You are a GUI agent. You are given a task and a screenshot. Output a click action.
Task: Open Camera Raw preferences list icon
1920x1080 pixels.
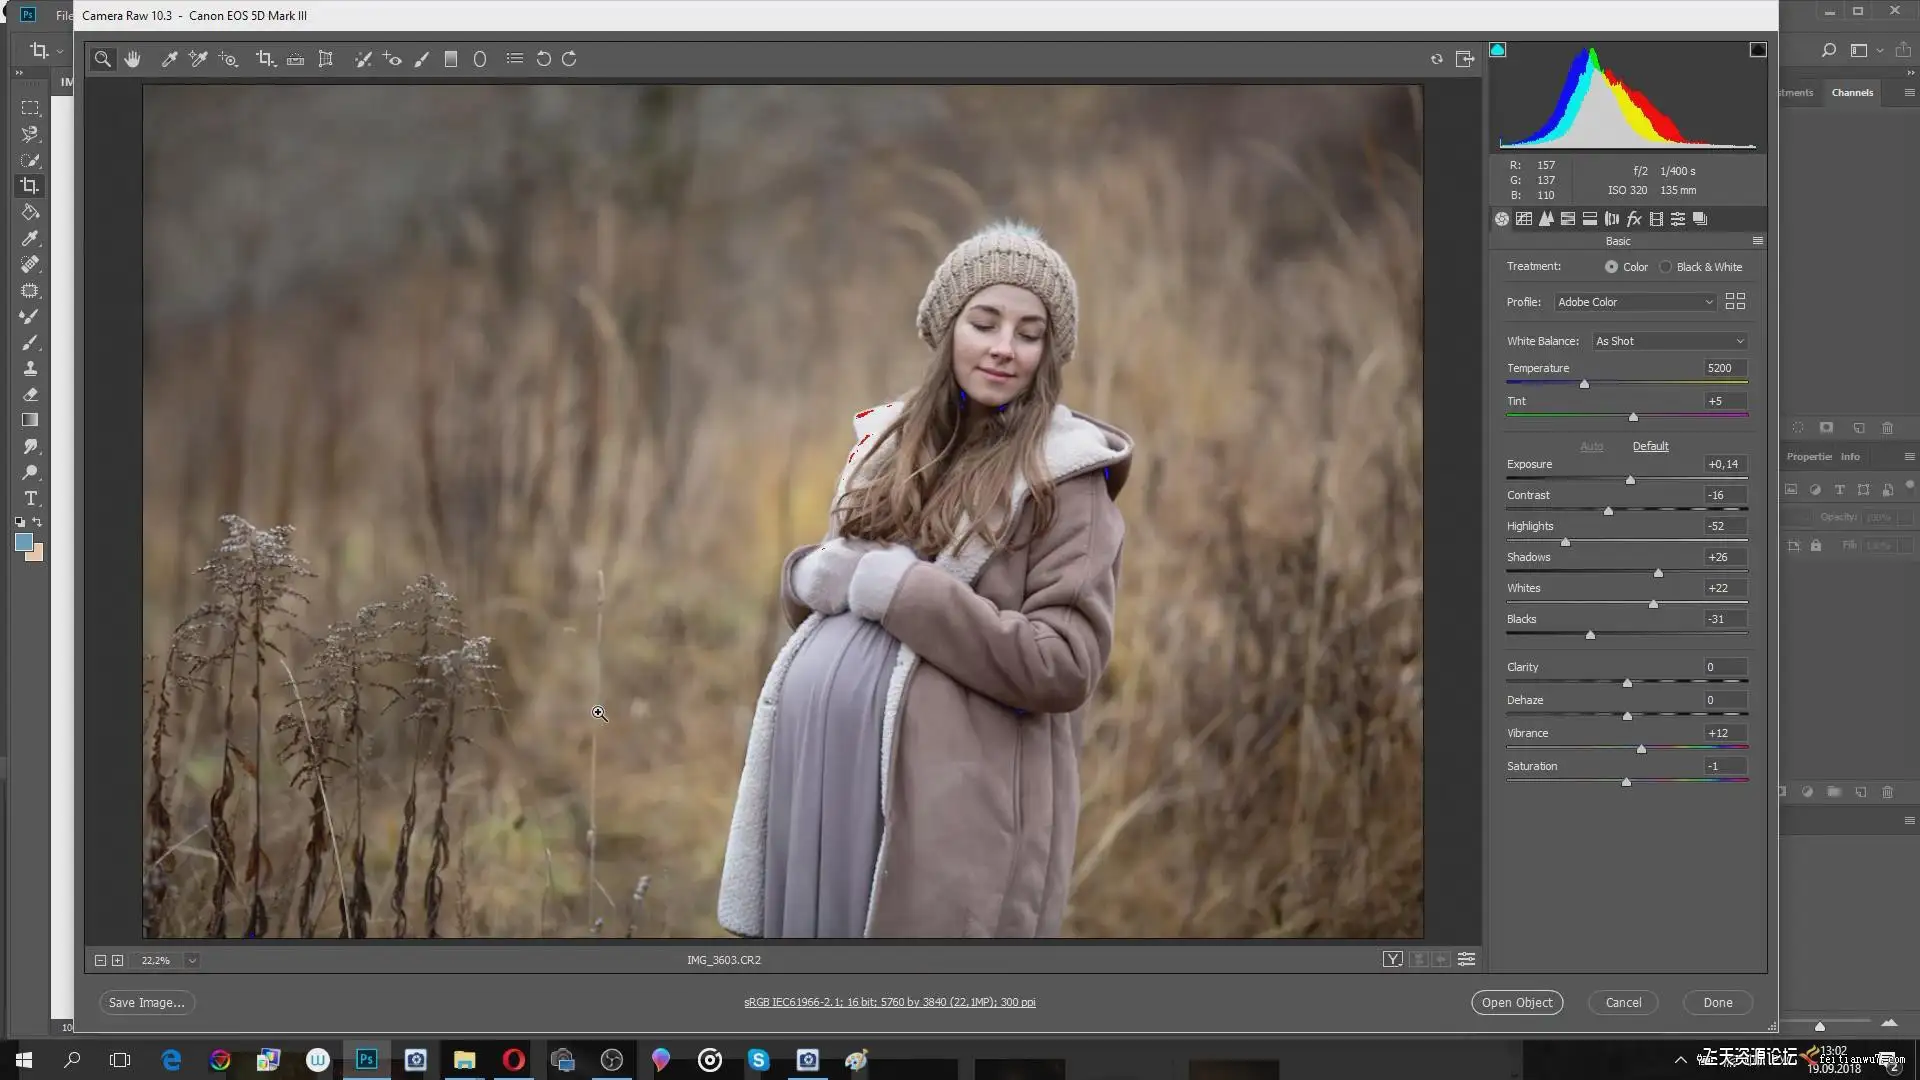pos(514,59)
